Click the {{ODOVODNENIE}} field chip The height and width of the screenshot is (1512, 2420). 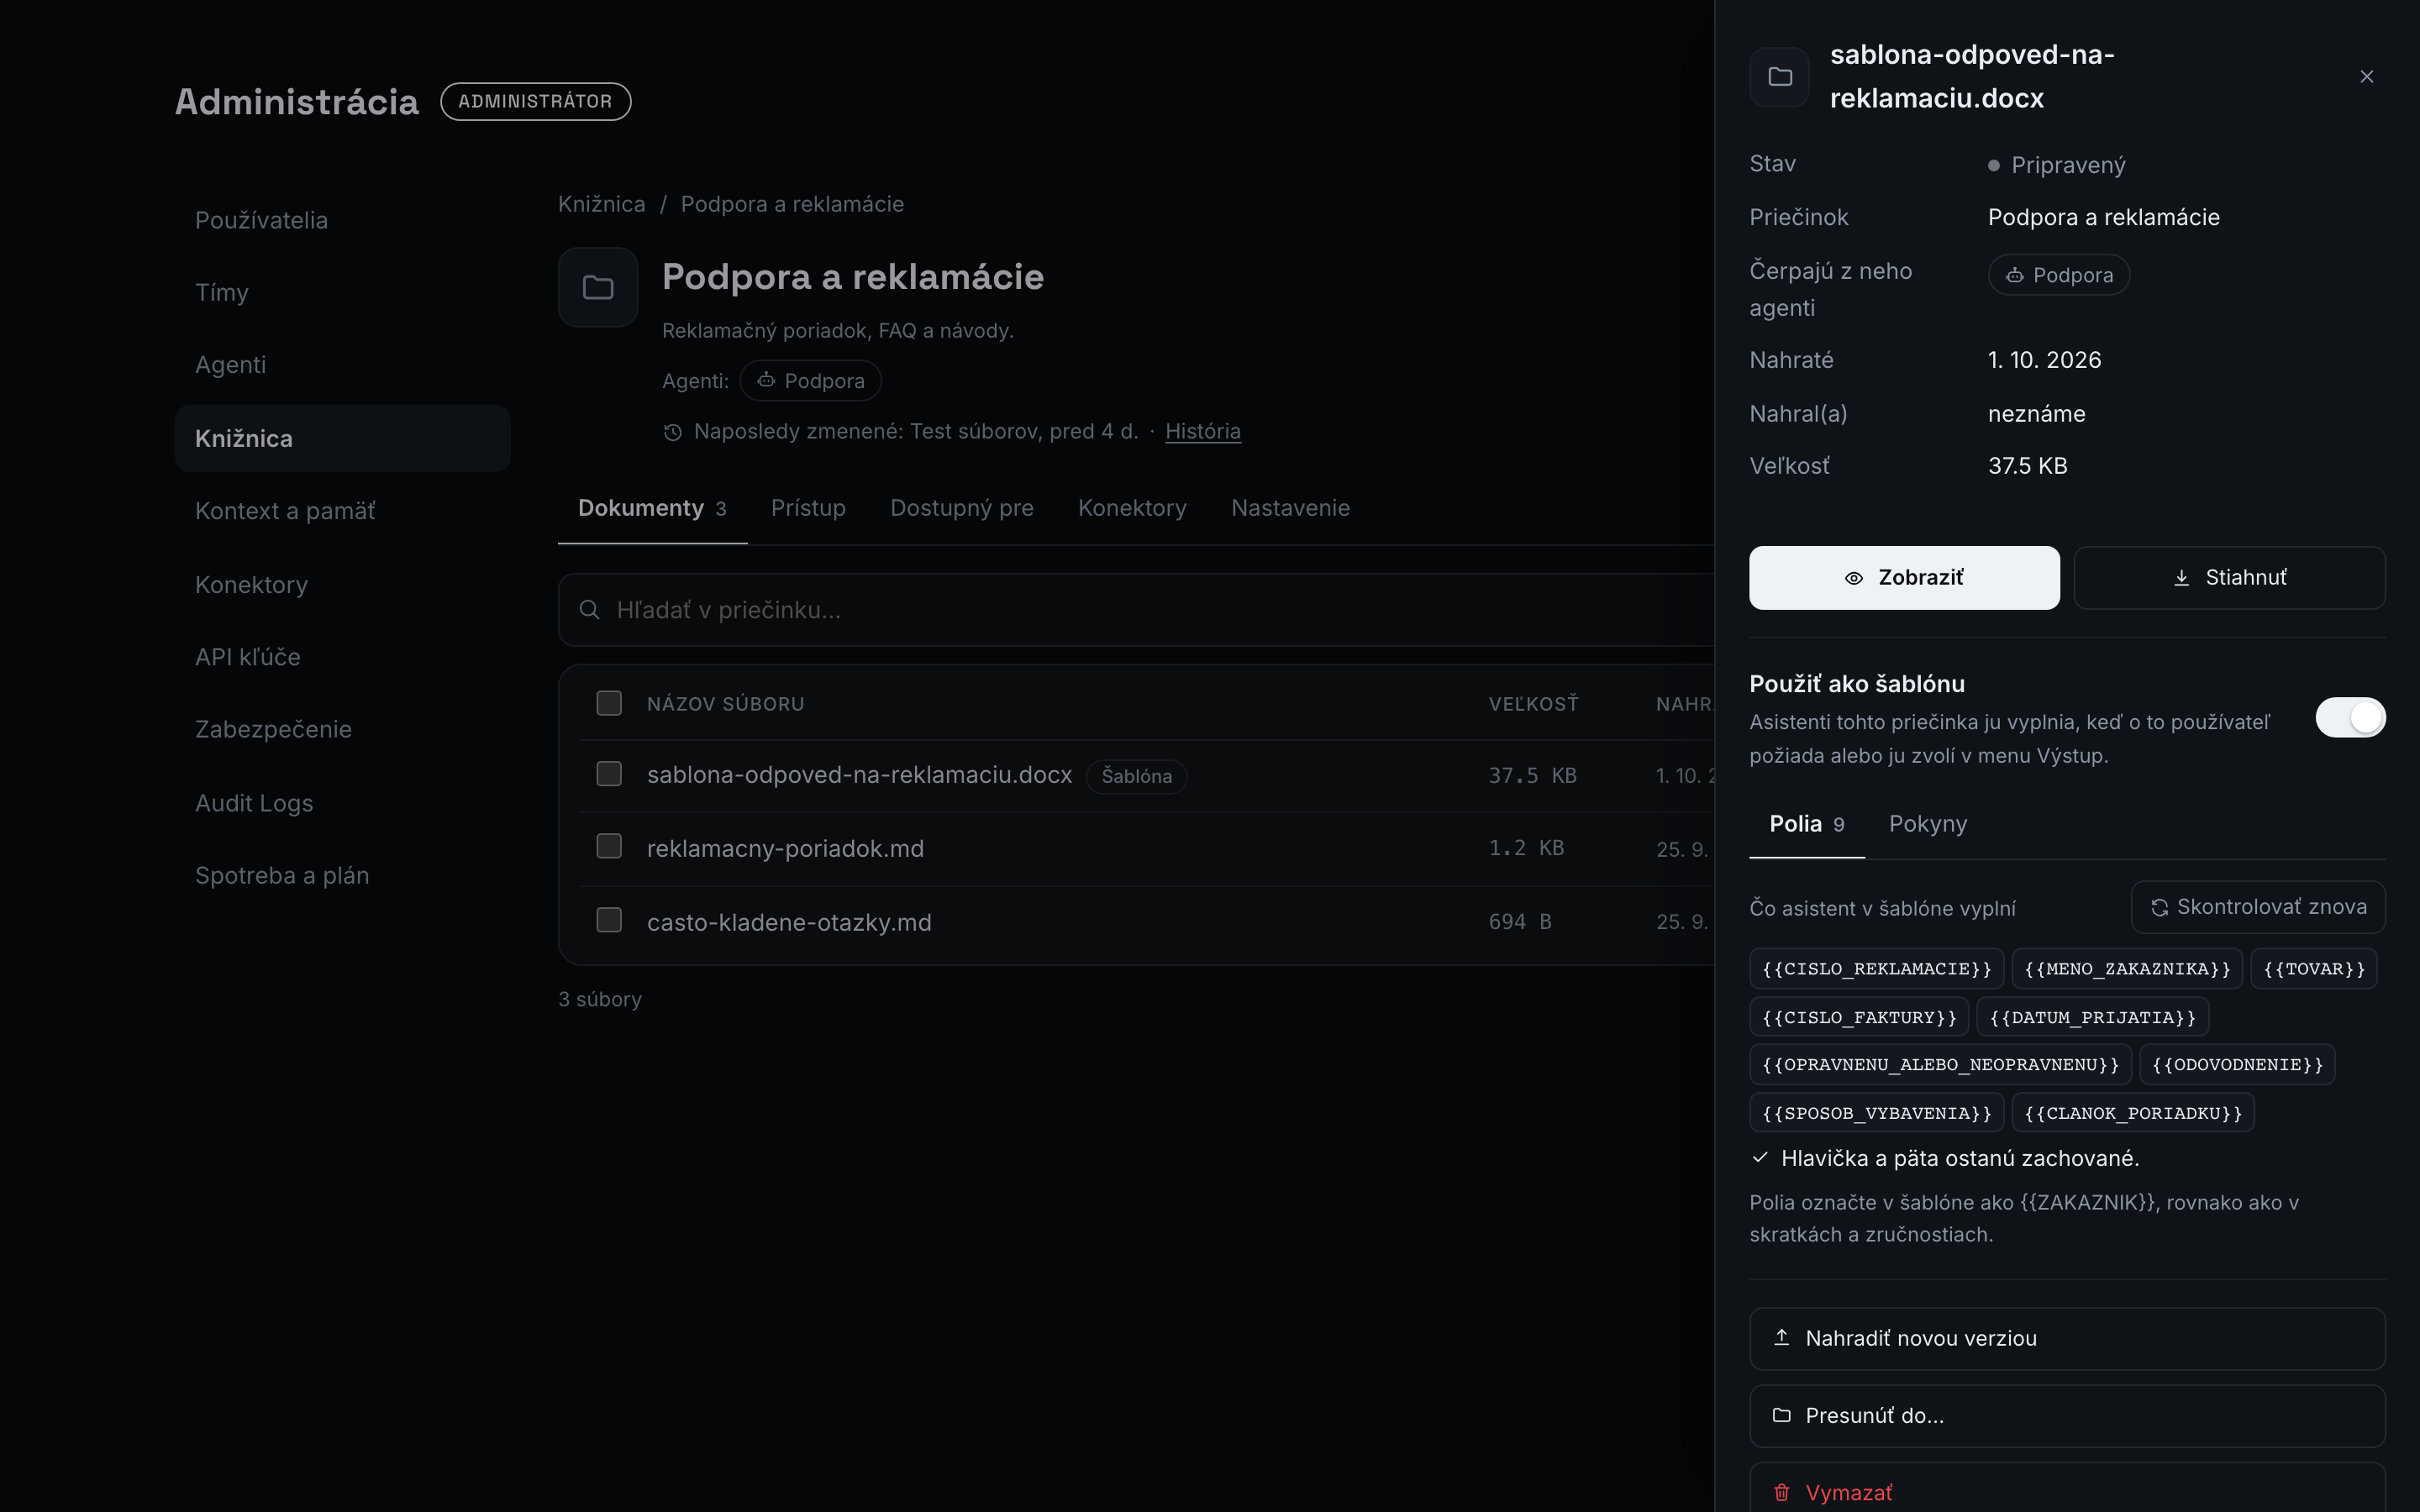coord(2237,1065)
